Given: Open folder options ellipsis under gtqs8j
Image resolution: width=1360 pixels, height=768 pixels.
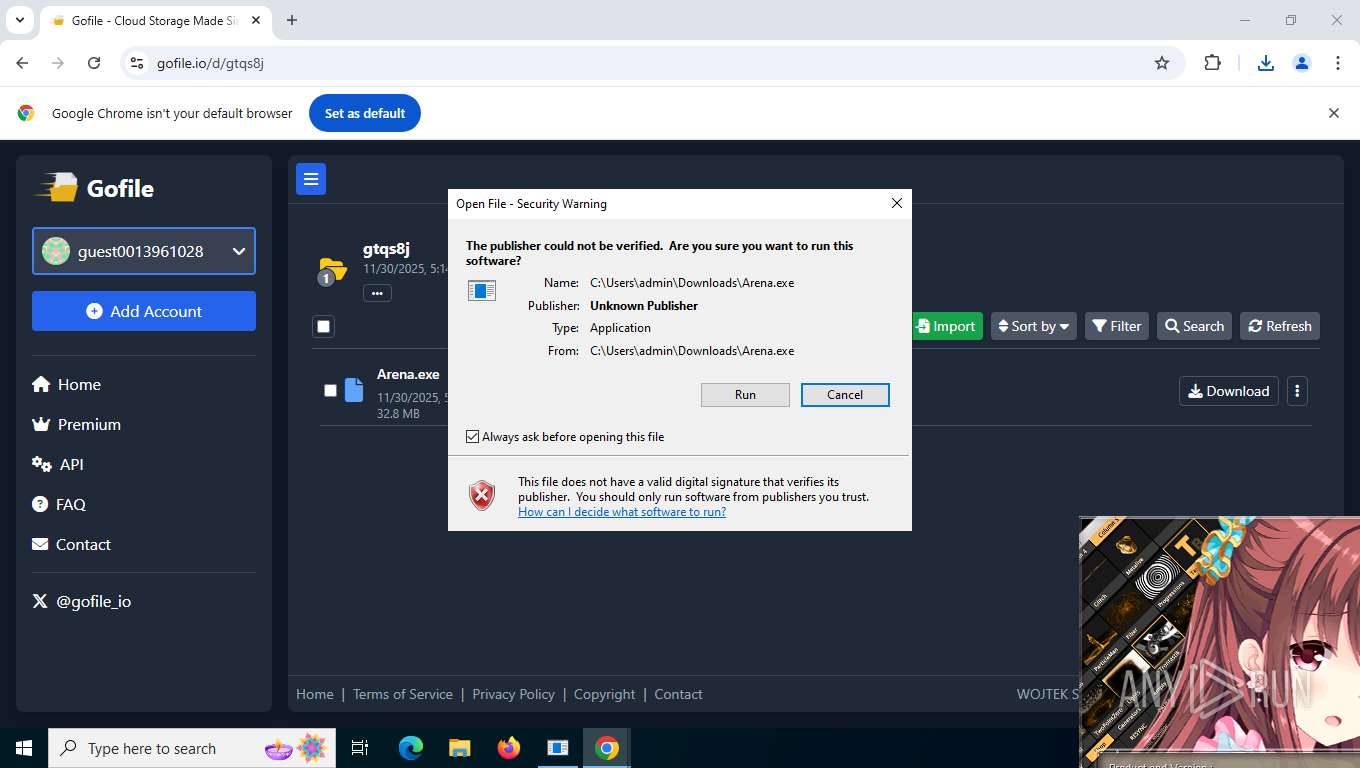Looking at the screenshot, I should point(377,293).
